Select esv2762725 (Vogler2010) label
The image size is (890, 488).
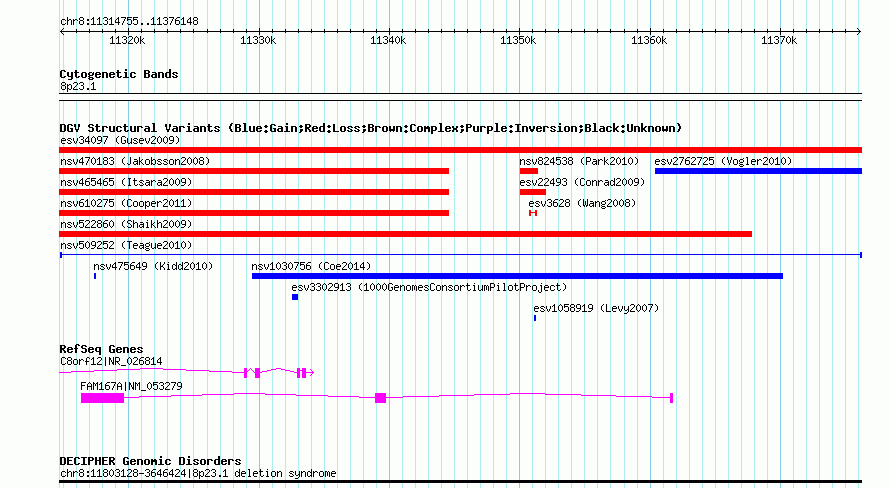tap(723, 161)
